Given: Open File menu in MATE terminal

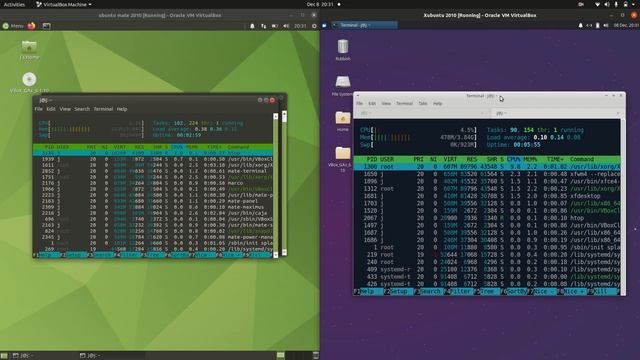Looking at the screenshot, I should tap(38, 109).
